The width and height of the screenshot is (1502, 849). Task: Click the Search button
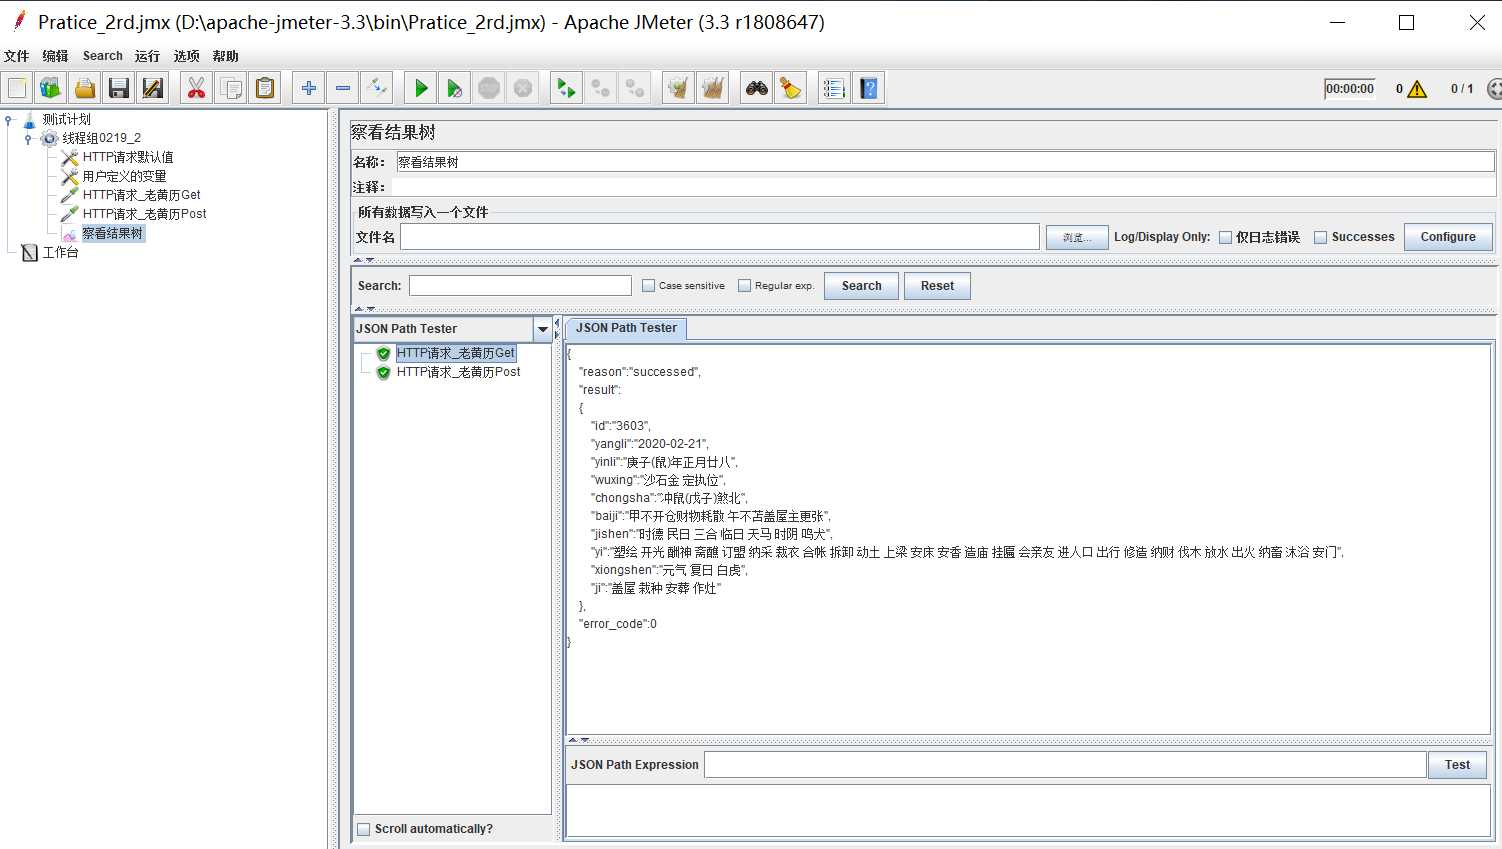[862, 286]
